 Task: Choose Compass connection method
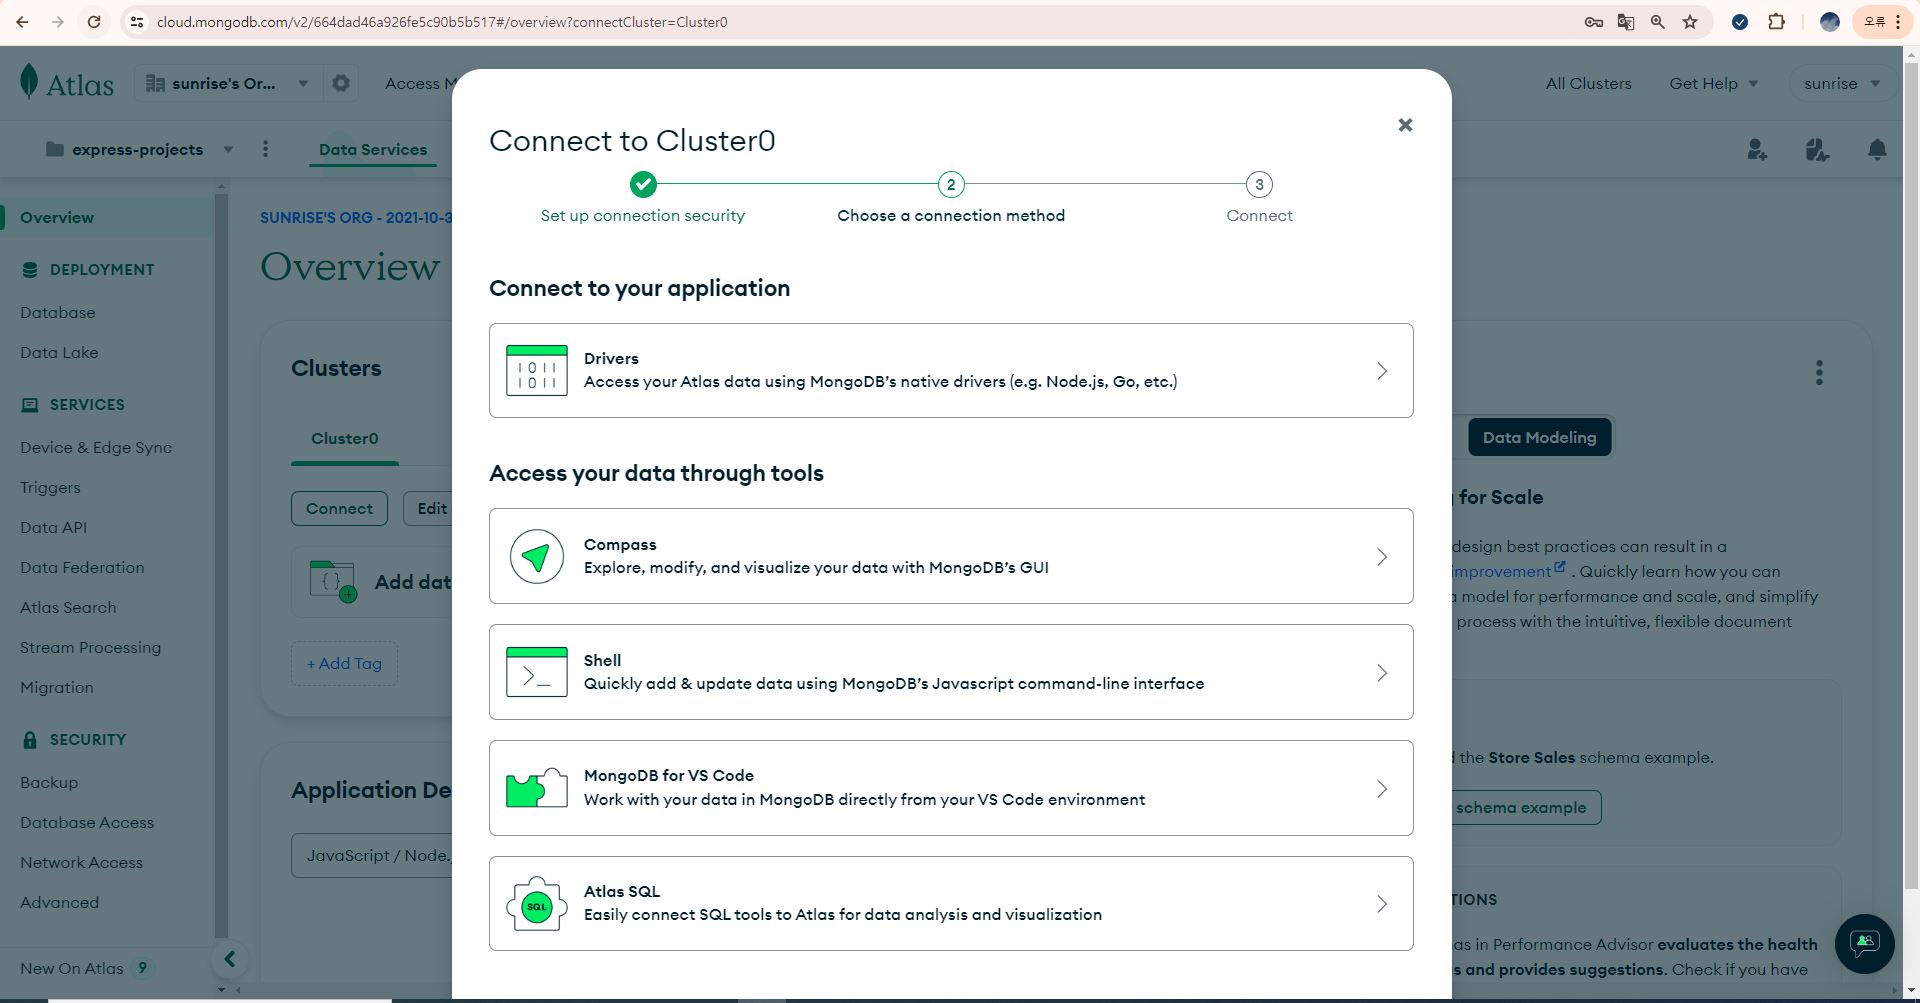tap(951, 556)
